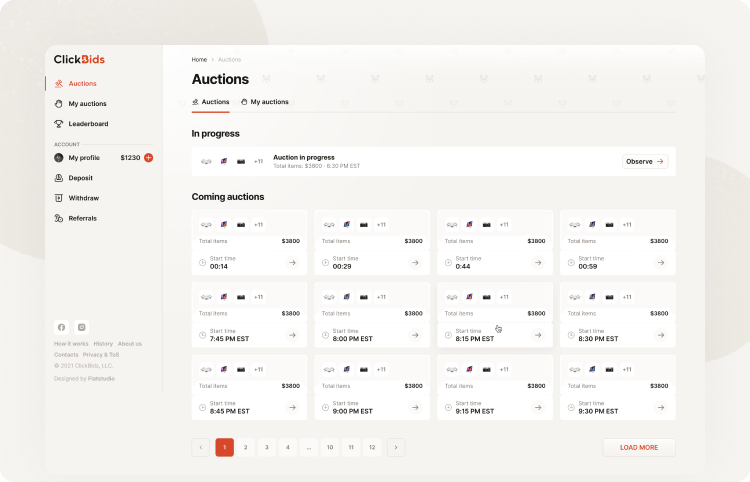Image resolution: width=750 pixels, height=482 pixels.
Task: Click the arrow on the 8:00 PM EST card
Action: click(415, 335)
